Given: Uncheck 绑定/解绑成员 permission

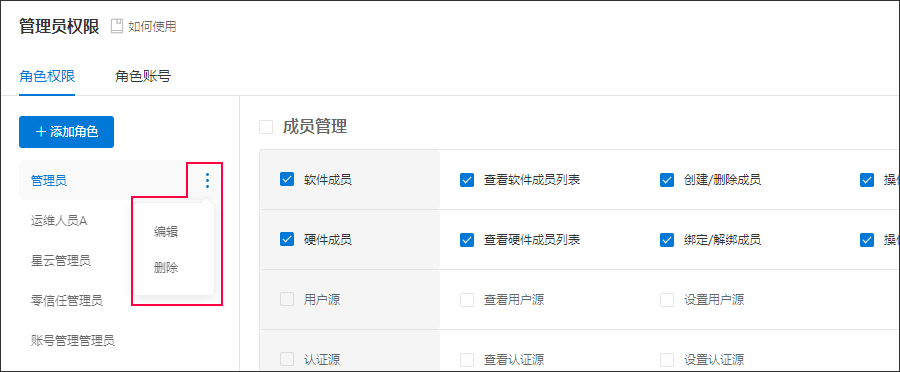Looking at the screenshot, I should (x=666, y=239).
